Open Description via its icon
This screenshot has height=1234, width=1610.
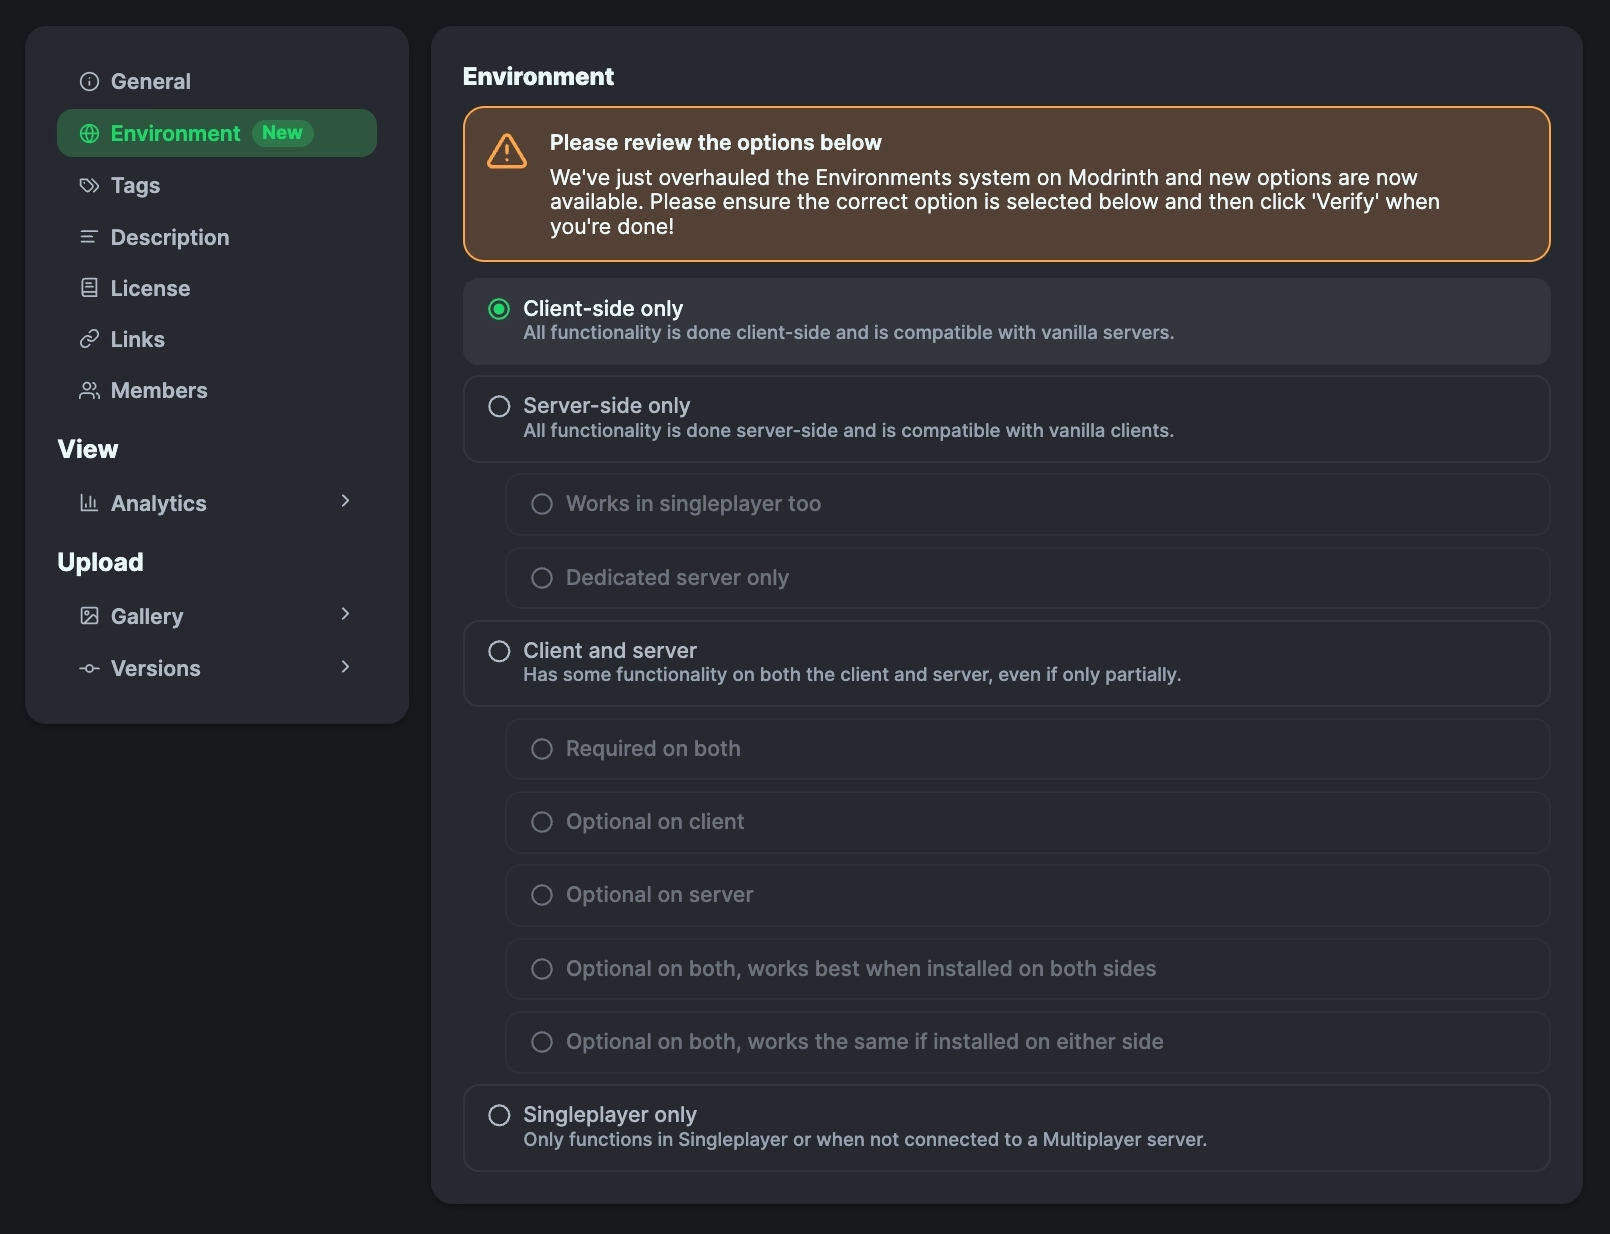coord(88,237)
